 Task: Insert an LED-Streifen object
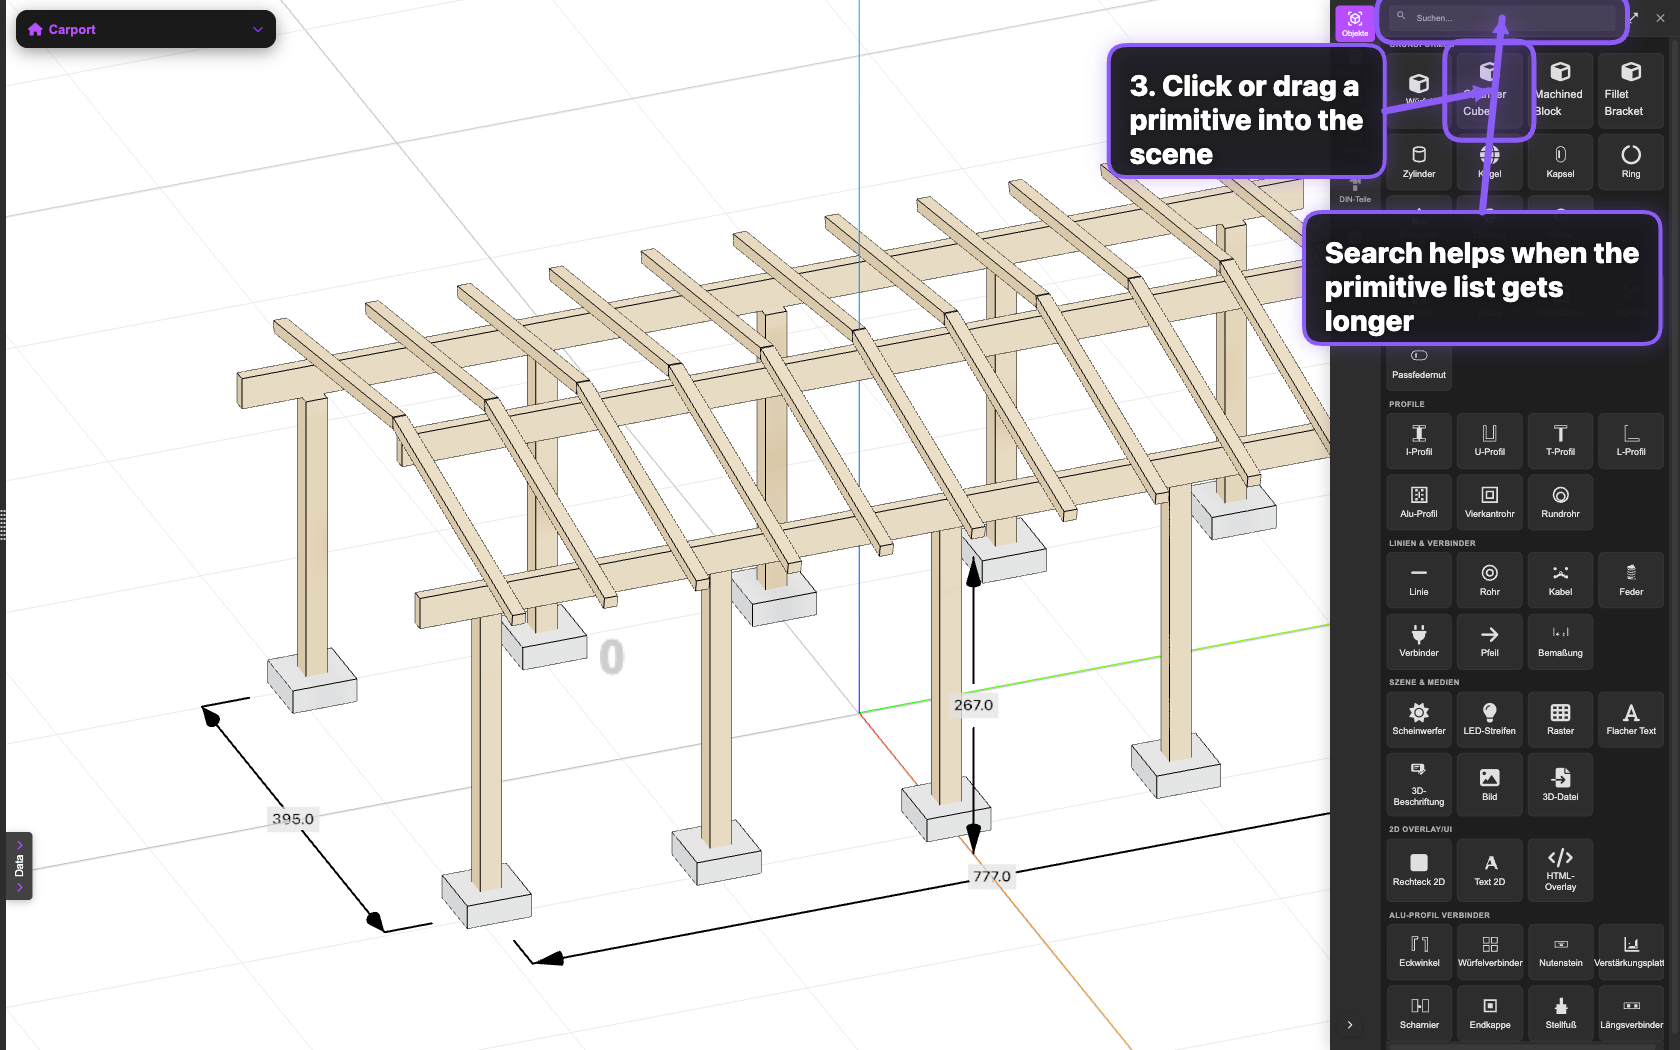[1489, 719]
